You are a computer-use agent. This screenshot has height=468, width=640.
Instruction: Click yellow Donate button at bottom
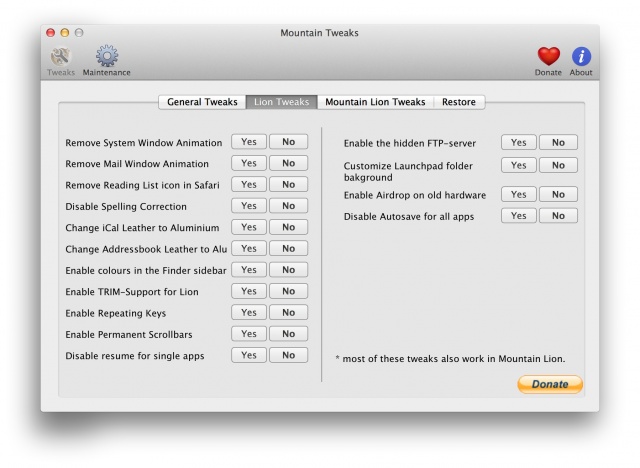(x=550, y=384)
